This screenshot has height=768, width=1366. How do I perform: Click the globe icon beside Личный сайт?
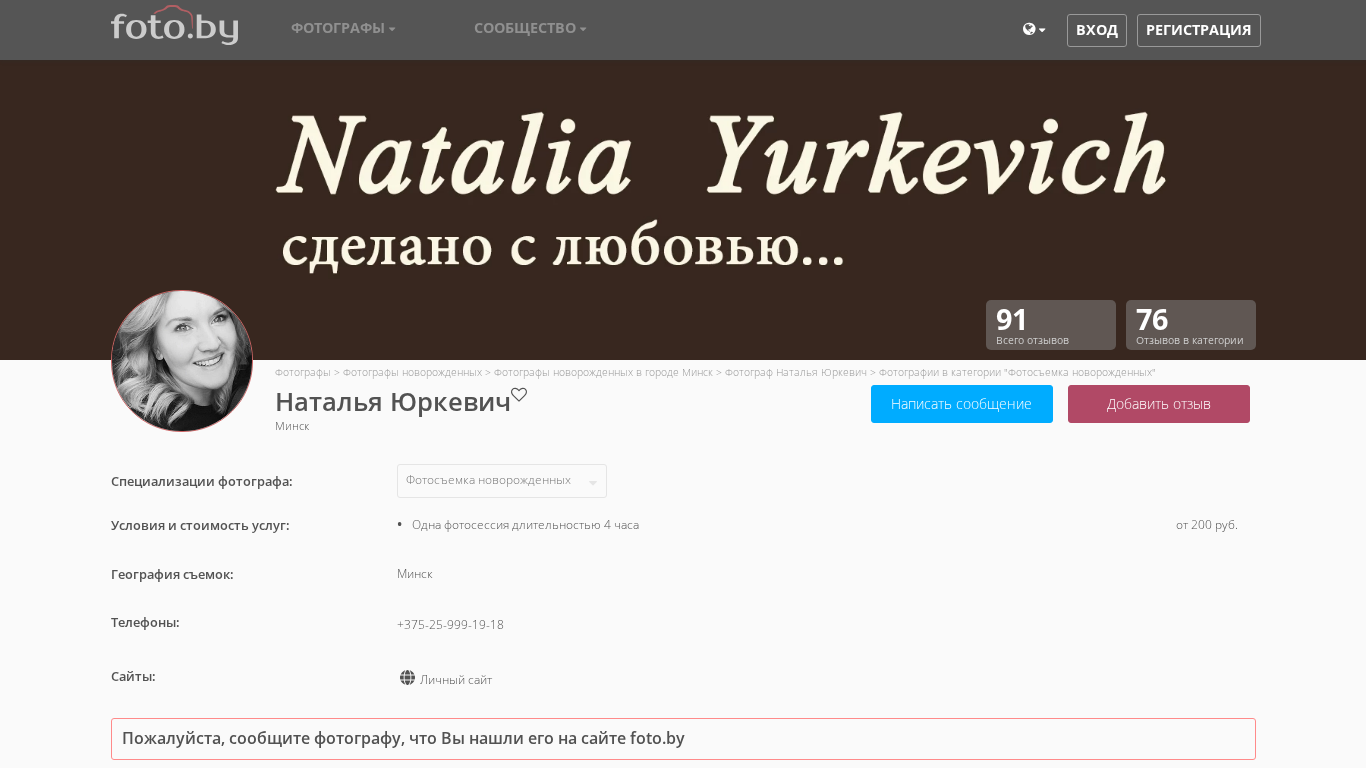point(407,678)
